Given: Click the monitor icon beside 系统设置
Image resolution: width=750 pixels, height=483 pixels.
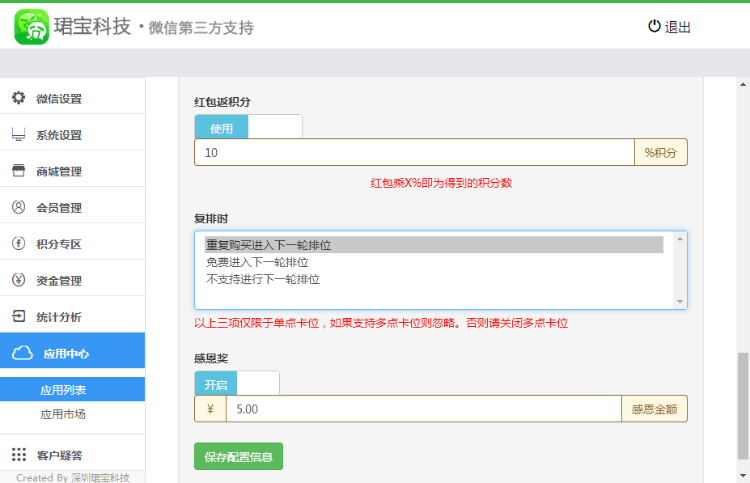Looking at the screenshot, I should (19, 134).
